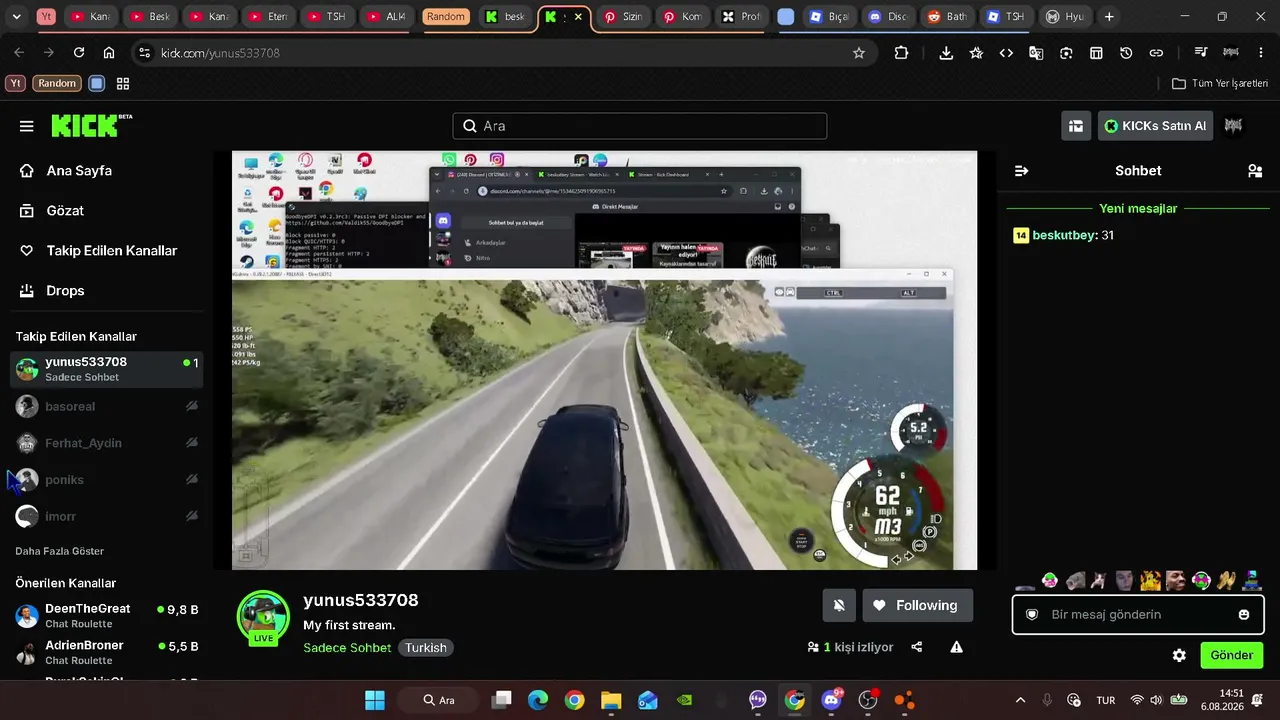
Task: Open the emoji picker in chat box
Action: tap(1244, 615)
